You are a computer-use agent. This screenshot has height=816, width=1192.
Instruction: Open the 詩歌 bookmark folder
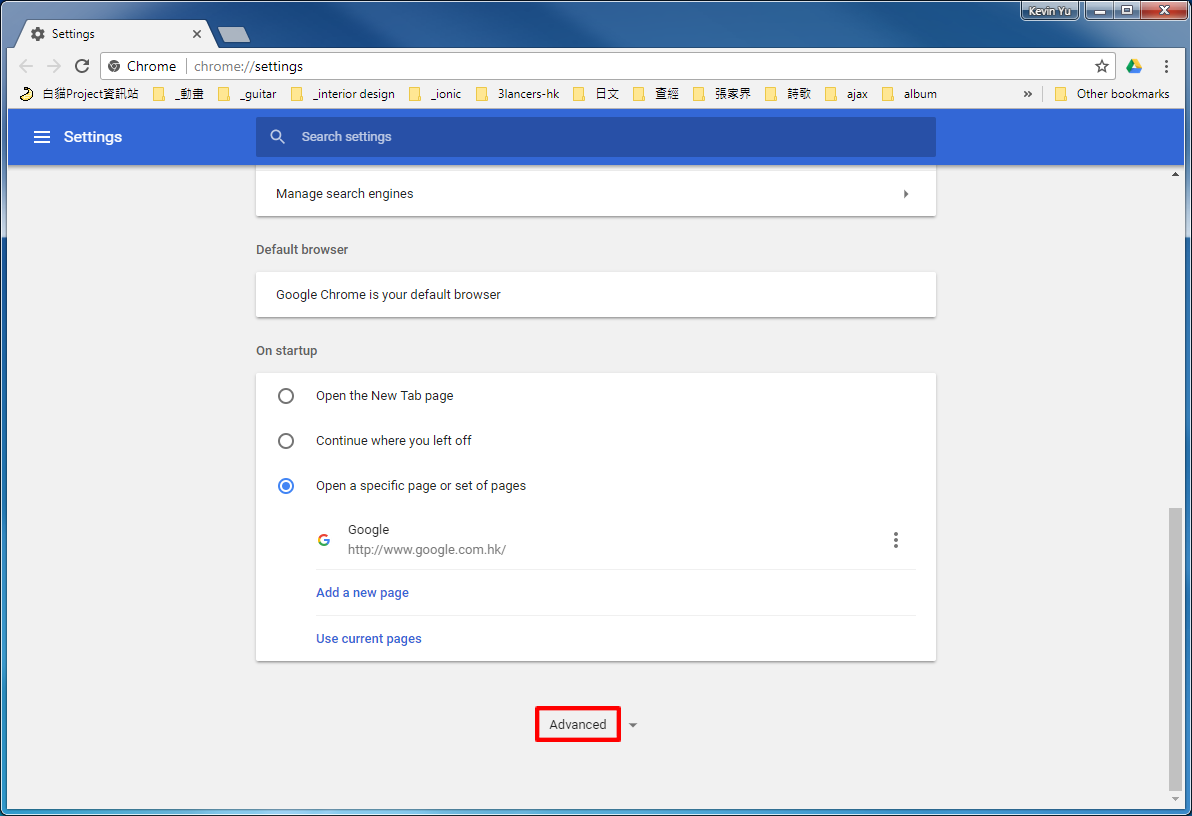tap(788, 94)
